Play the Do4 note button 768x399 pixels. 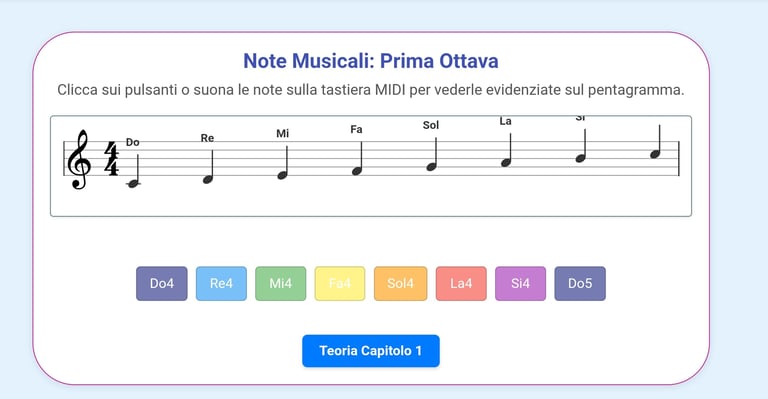162,283
